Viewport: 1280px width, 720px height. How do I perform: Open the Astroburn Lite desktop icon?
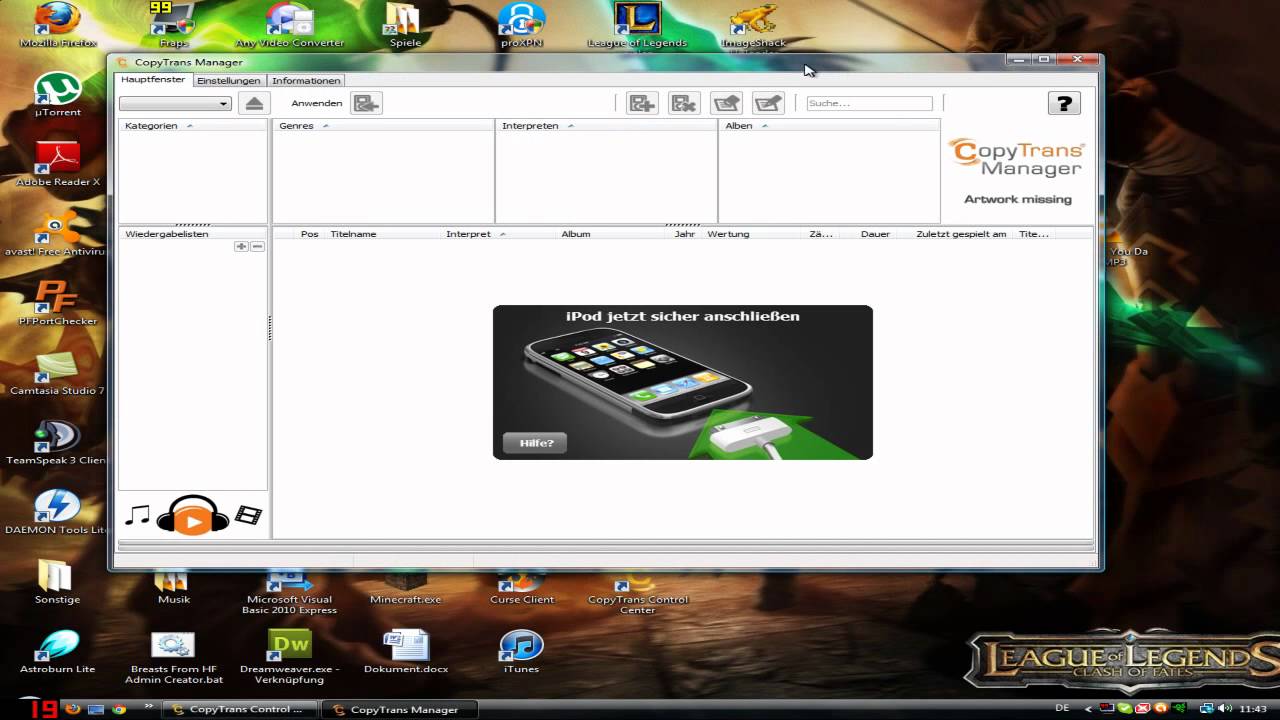tap(58, 651)
